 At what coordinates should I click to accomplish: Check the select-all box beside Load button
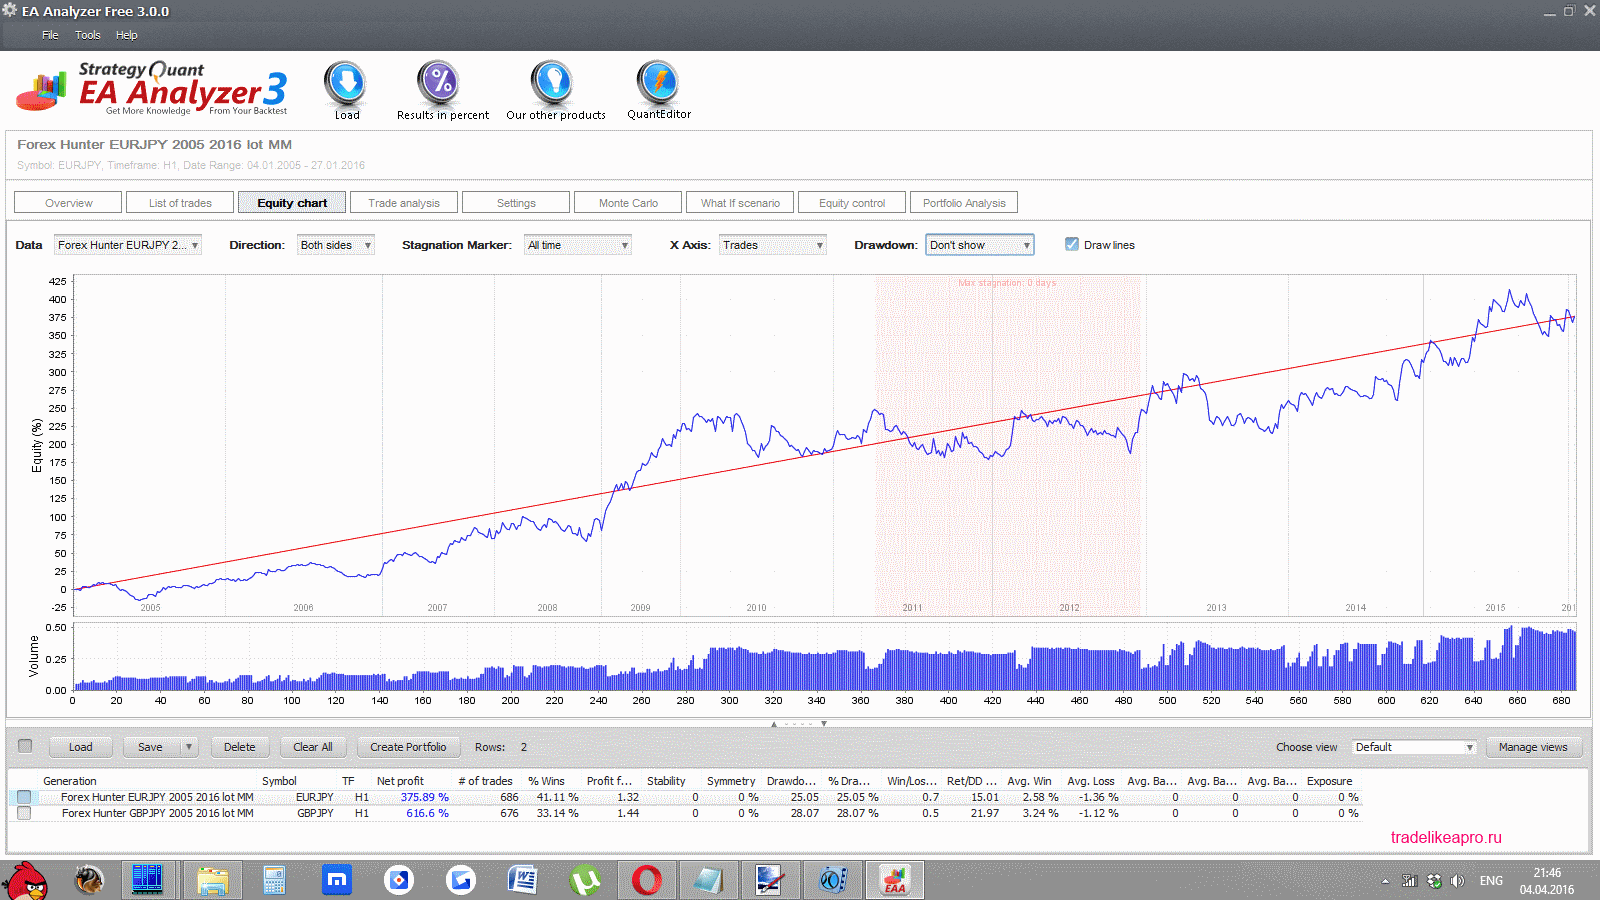point(25,746)
